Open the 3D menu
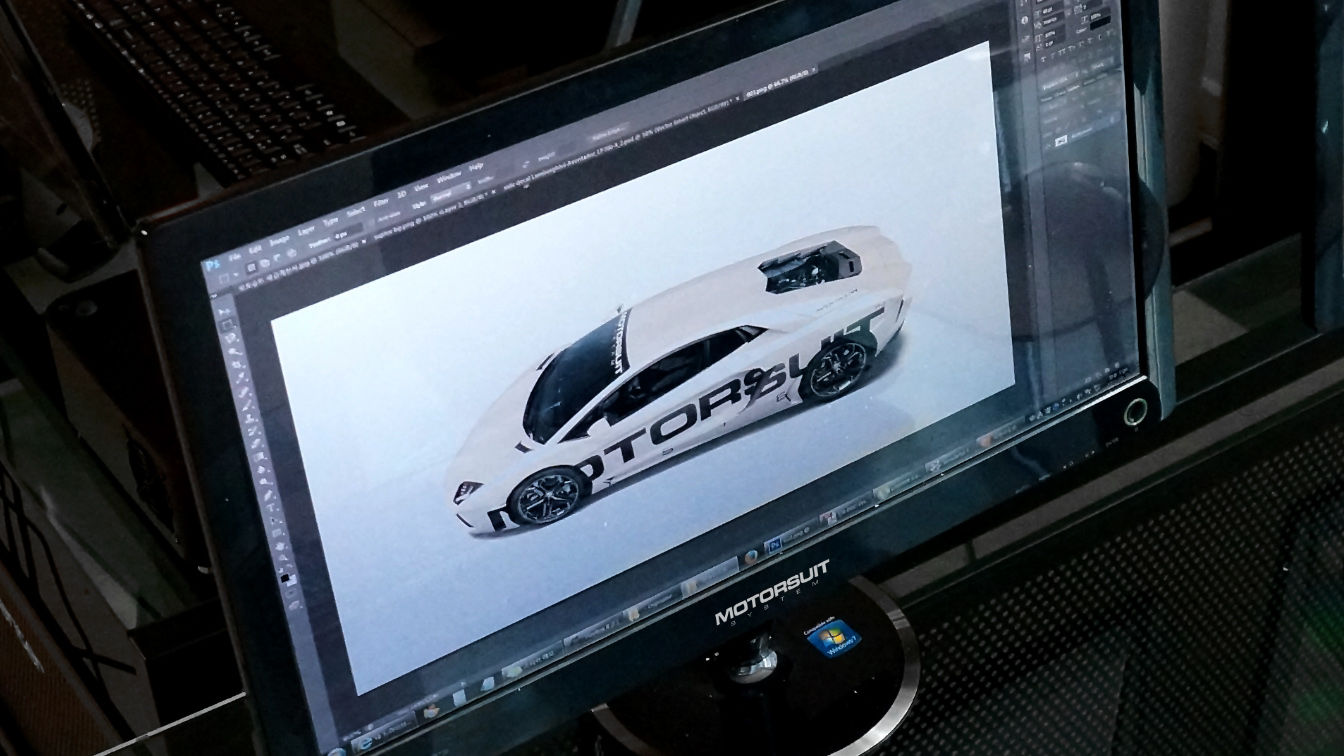1344x756 pixels. 401,194
